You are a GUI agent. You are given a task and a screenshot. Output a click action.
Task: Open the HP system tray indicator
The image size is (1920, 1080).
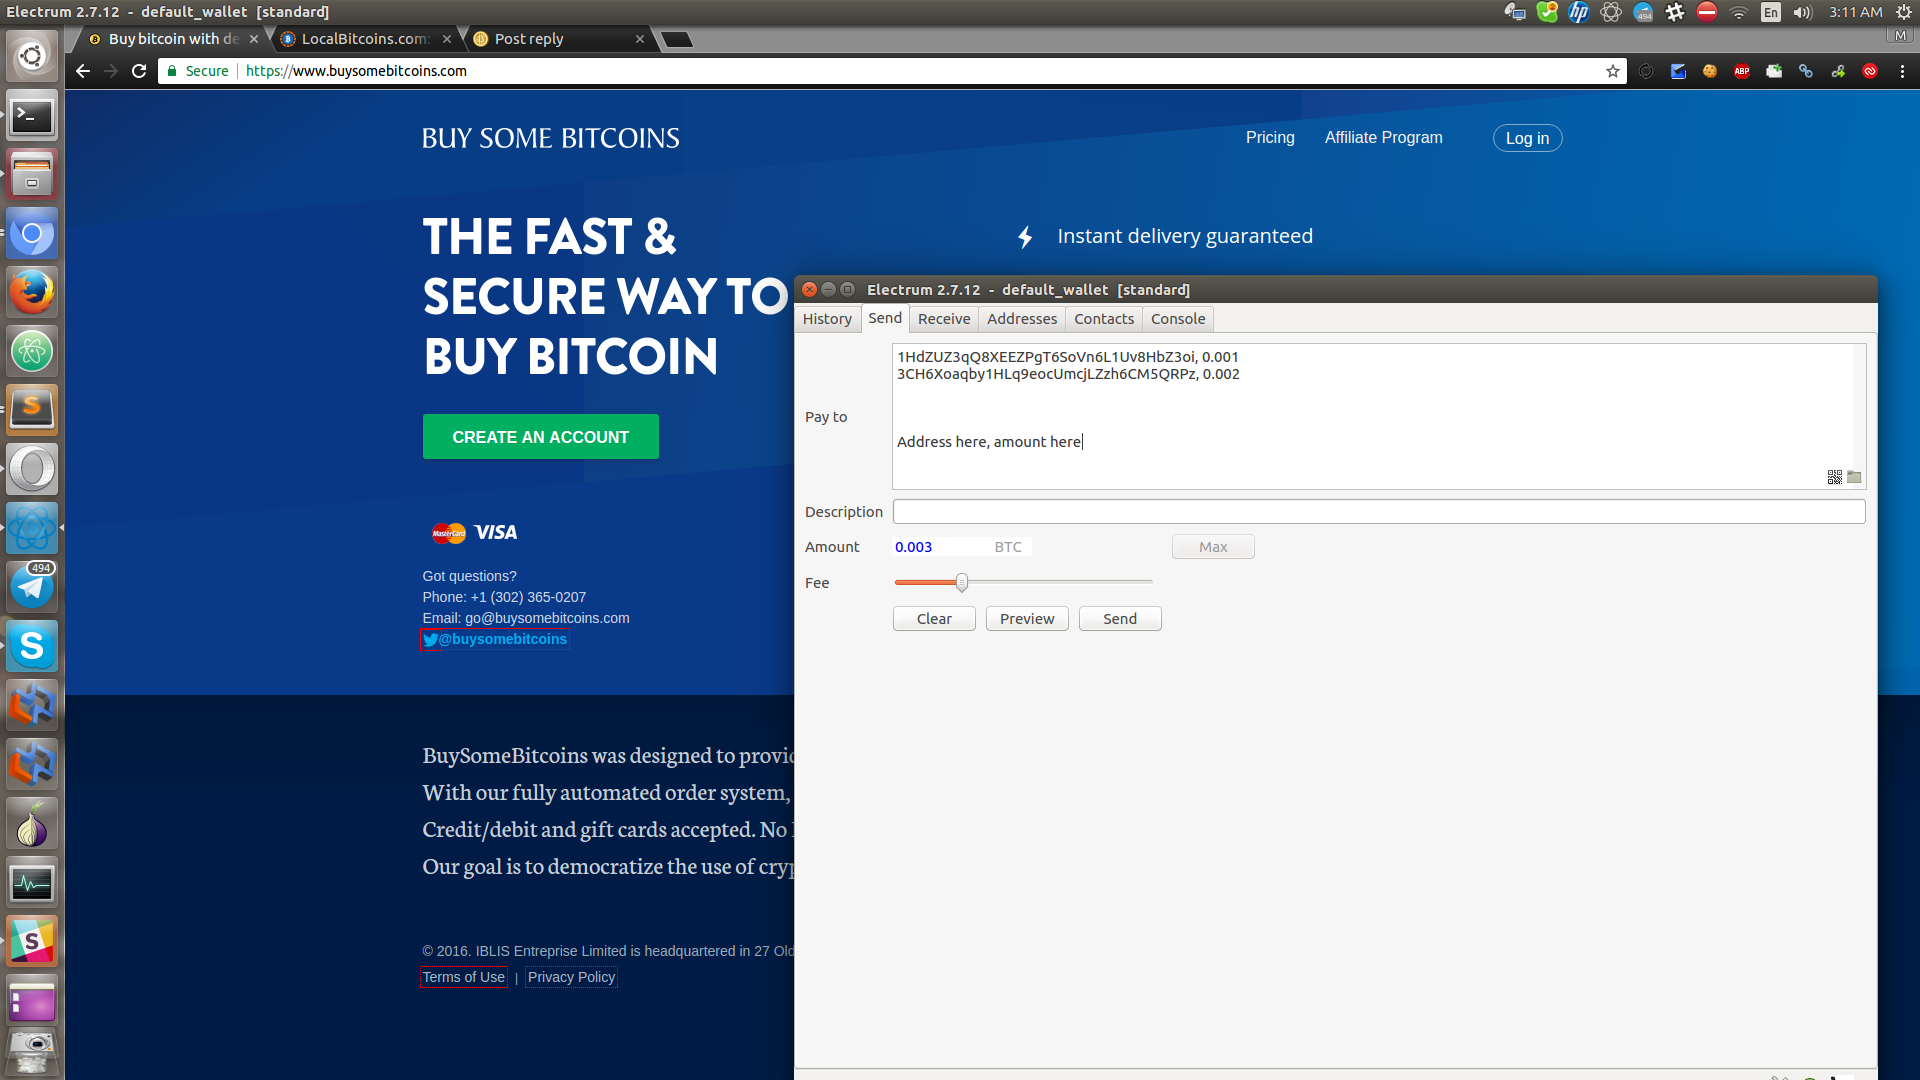(x=1579, y=12)
